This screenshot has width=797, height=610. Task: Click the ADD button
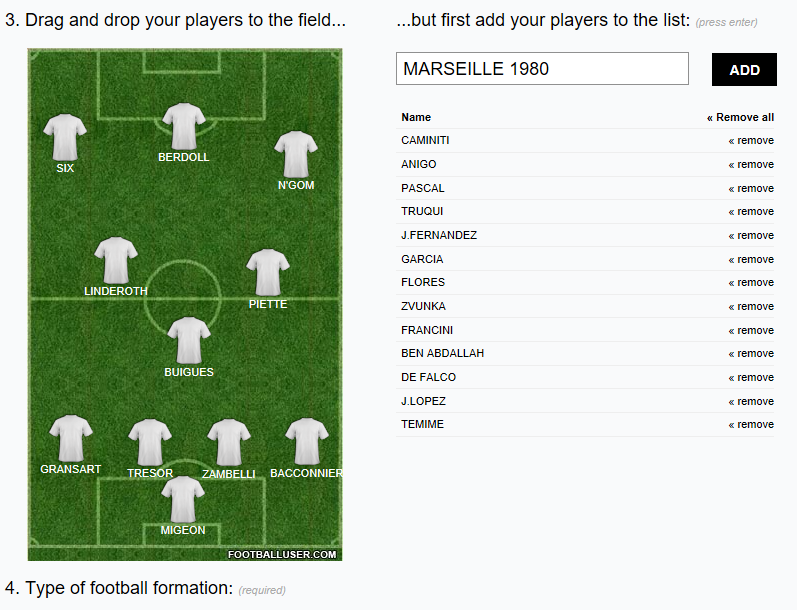point(744,70)
